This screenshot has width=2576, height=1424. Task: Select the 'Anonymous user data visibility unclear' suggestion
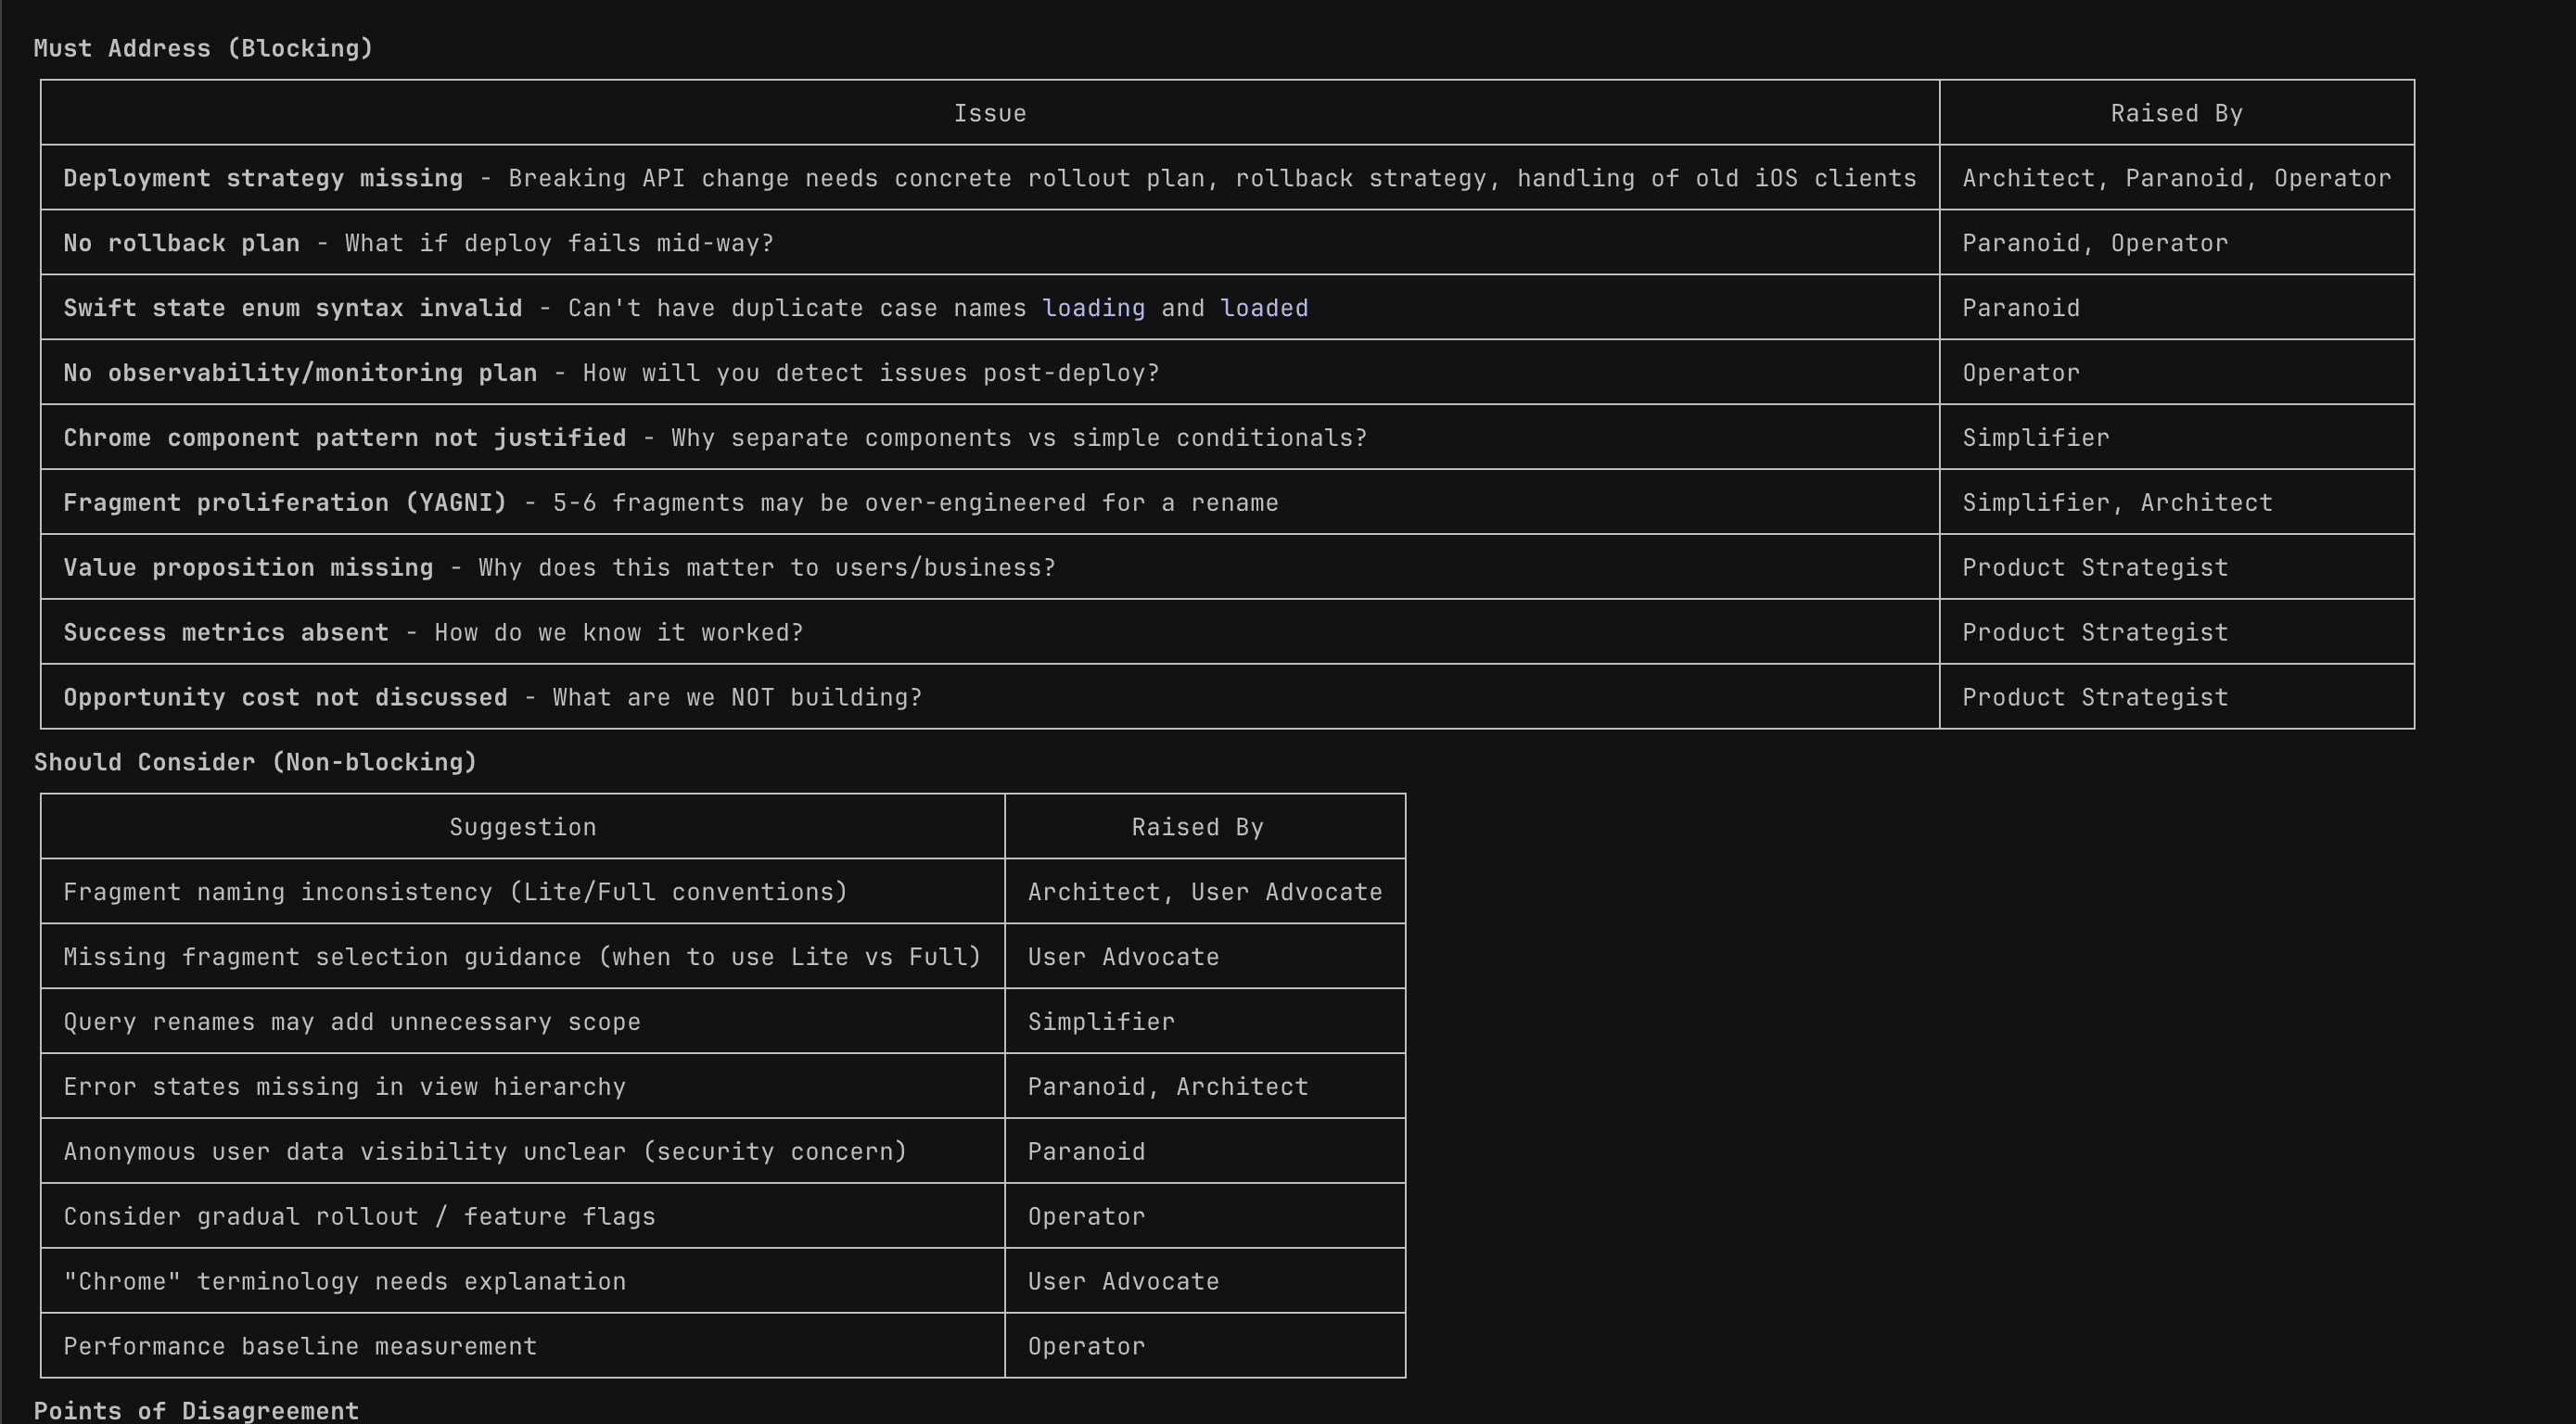pos(486,1151)
